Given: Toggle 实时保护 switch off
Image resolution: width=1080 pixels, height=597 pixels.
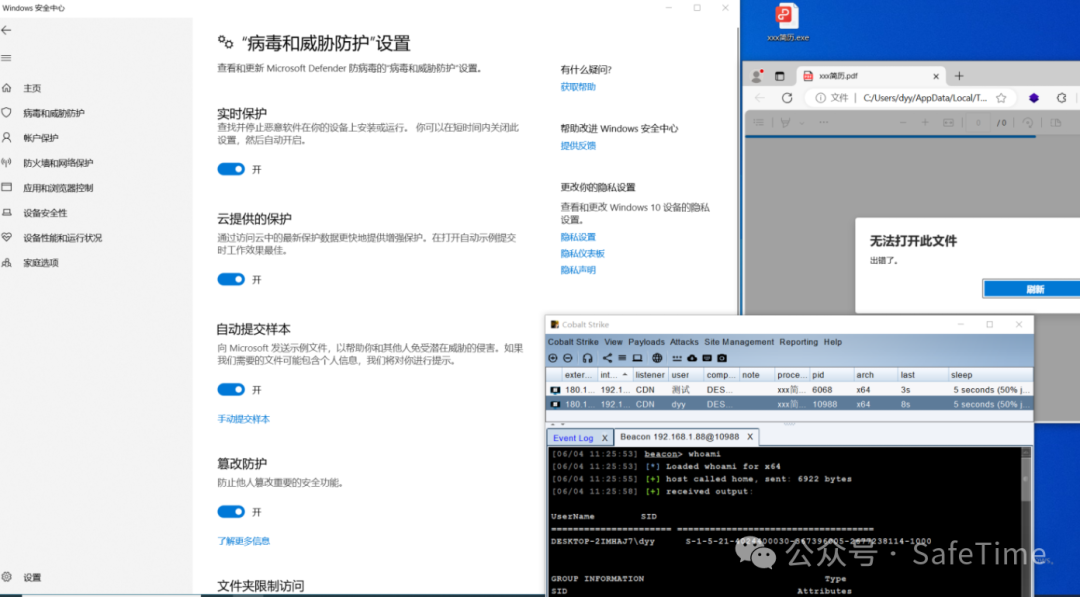Looking at the screenshot, I should (x=231, y=169).
